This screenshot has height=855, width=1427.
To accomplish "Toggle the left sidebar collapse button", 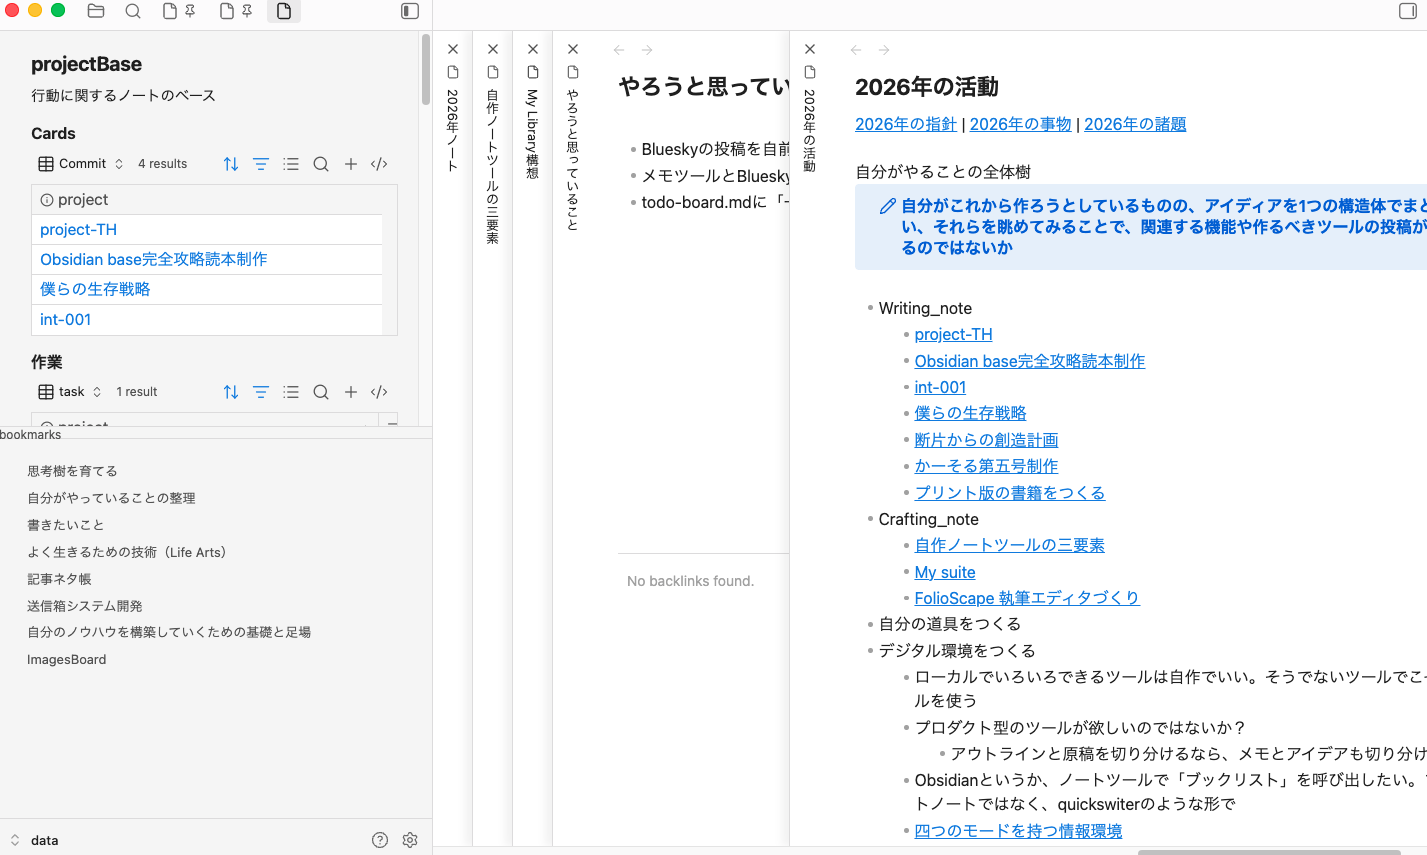I will (410, 11).
